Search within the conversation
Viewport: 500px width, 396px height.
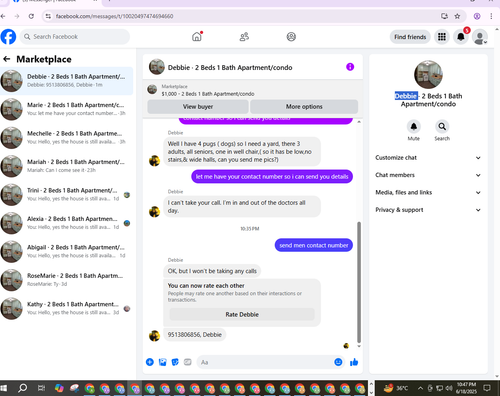[x=442, y=127]
